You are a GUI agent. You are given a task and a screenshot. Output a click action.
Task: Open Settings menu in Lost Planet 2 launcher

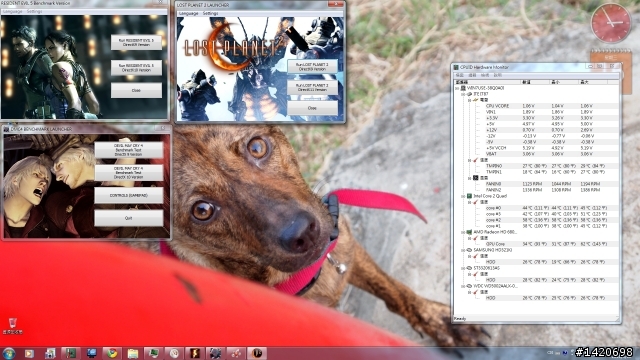[211, 13]
